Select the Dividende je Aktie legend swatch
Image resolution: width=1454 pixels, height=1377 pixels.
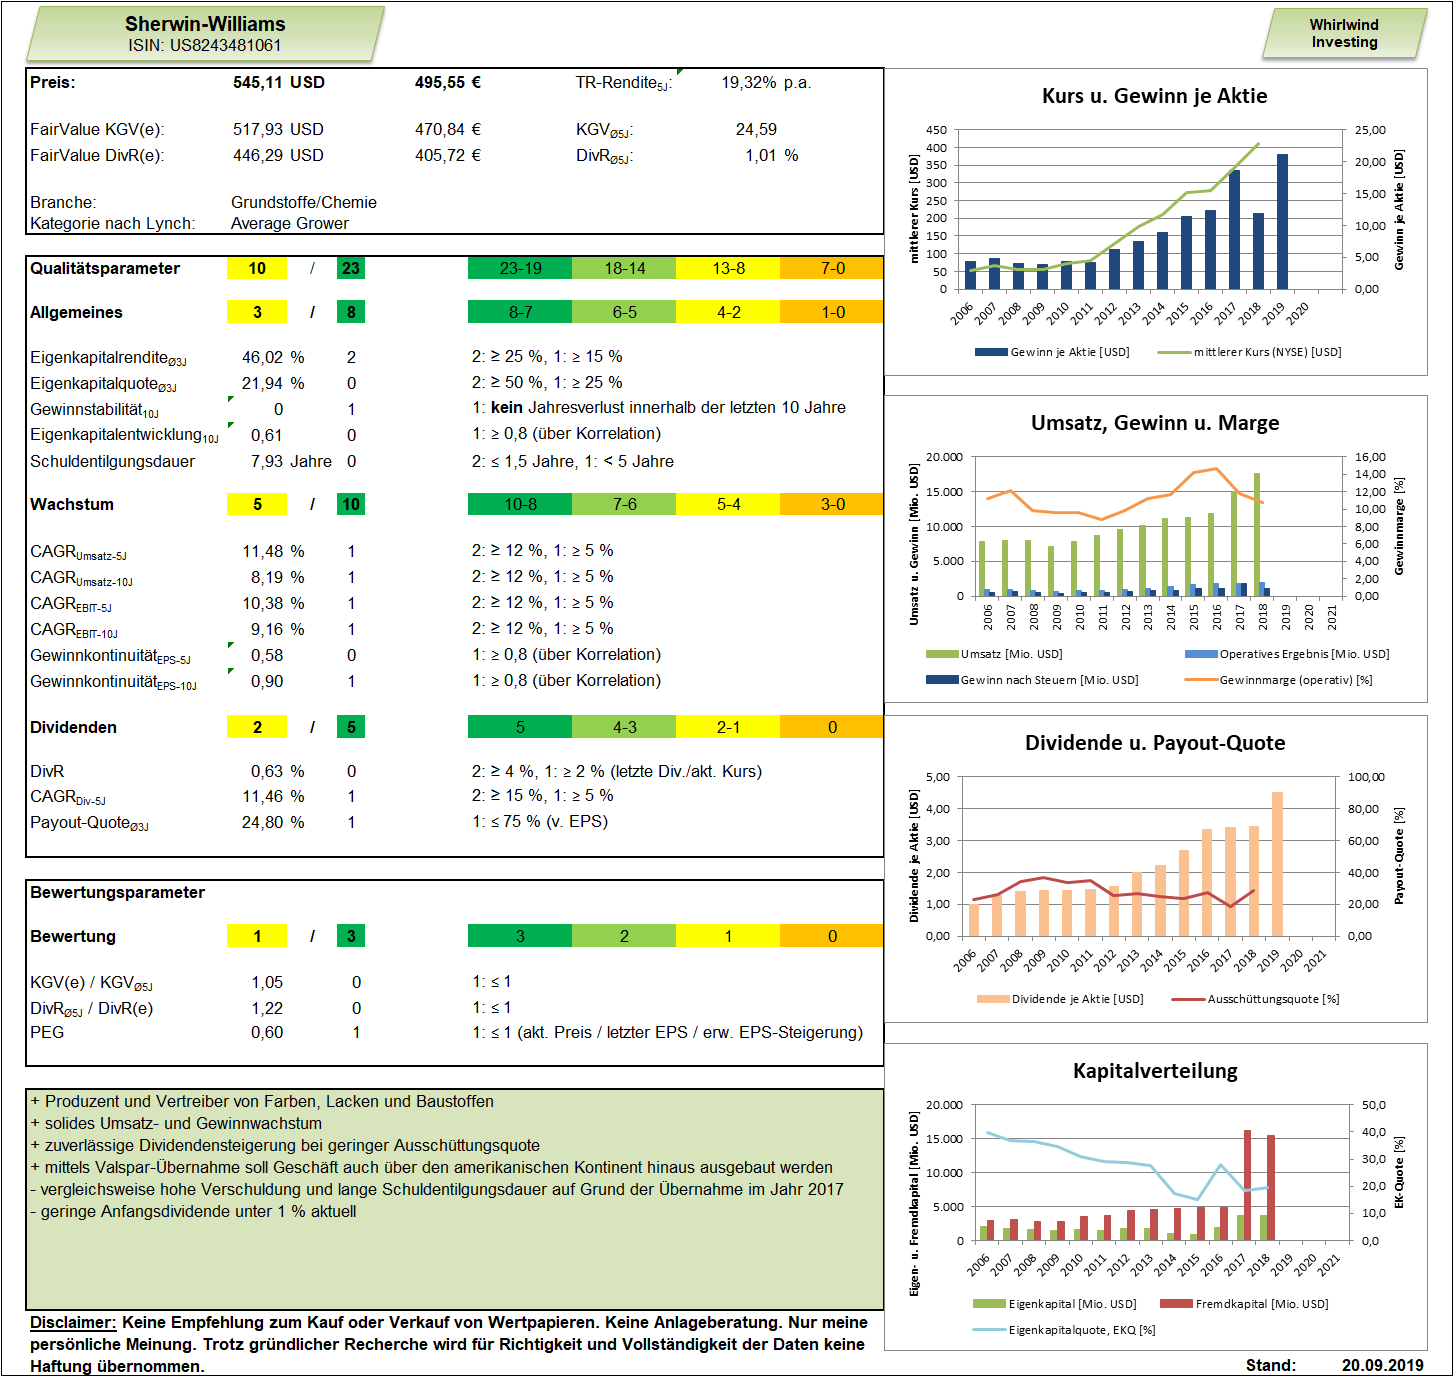(x=993, y=999)
